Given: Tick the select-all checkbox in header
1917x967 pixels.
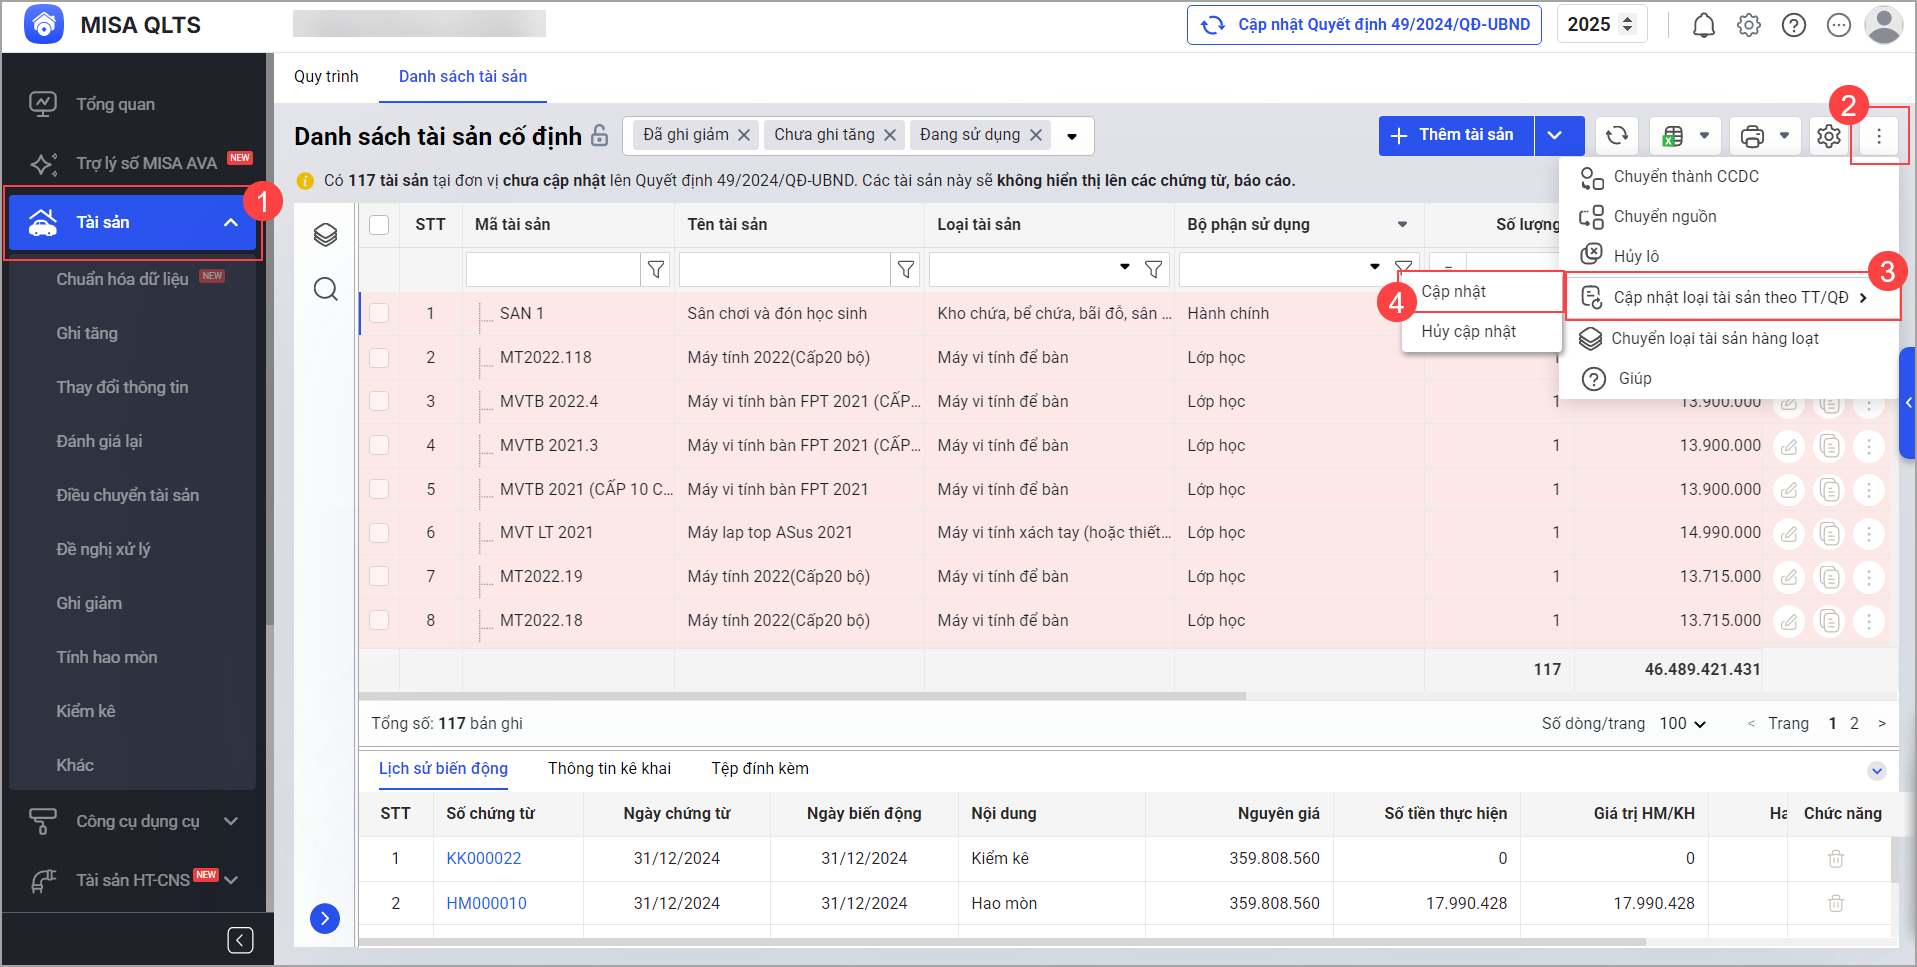Looking at the screenshot, I should point(379,225).
